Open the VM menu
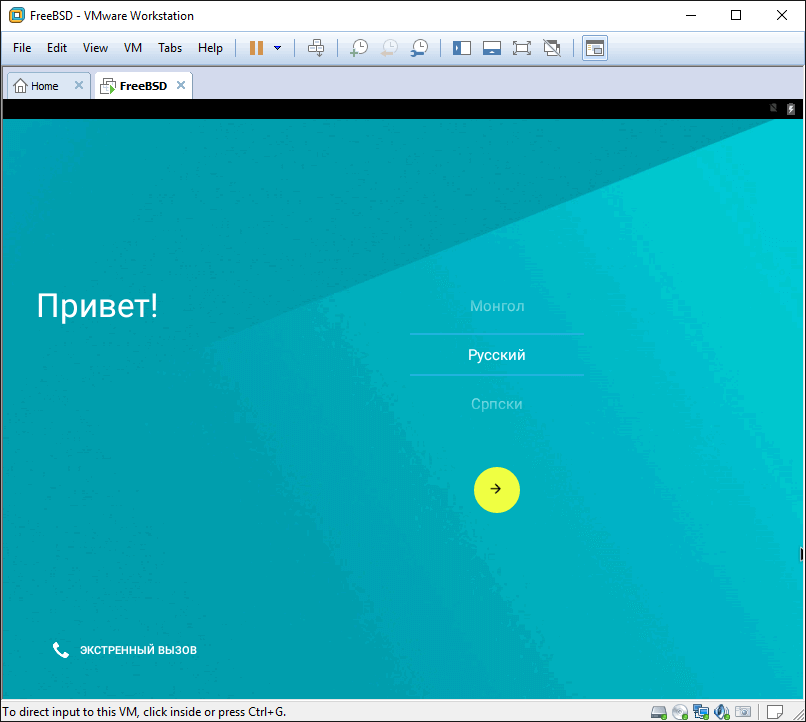The height and width of the screenshot is (722, 806). pos(133,48)
